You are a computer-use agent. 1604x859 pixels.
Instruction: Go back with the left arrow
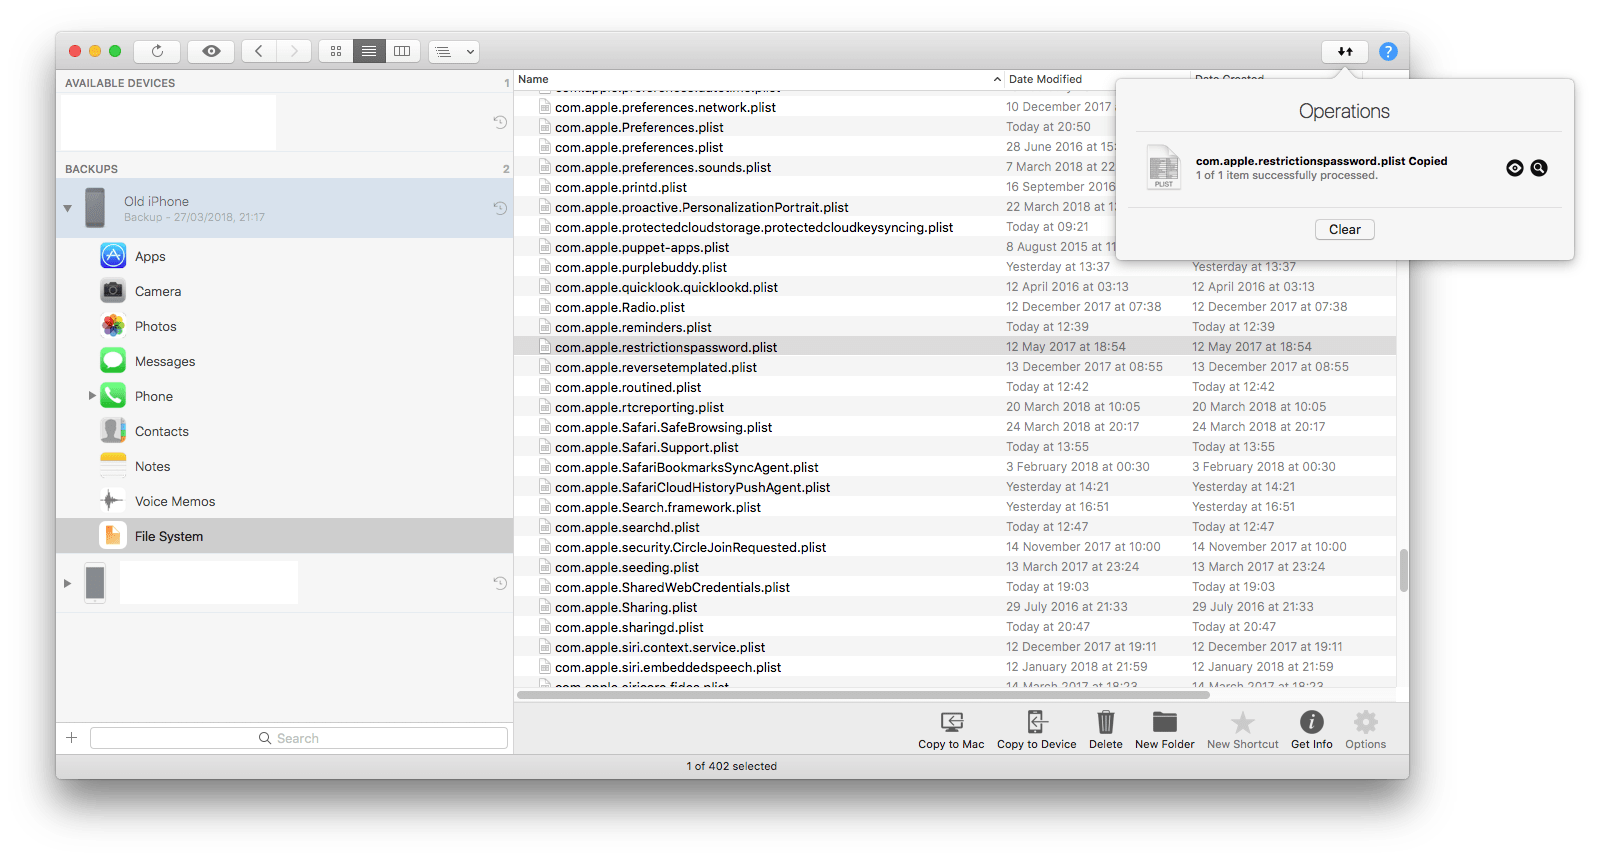(x=259, y=51)
